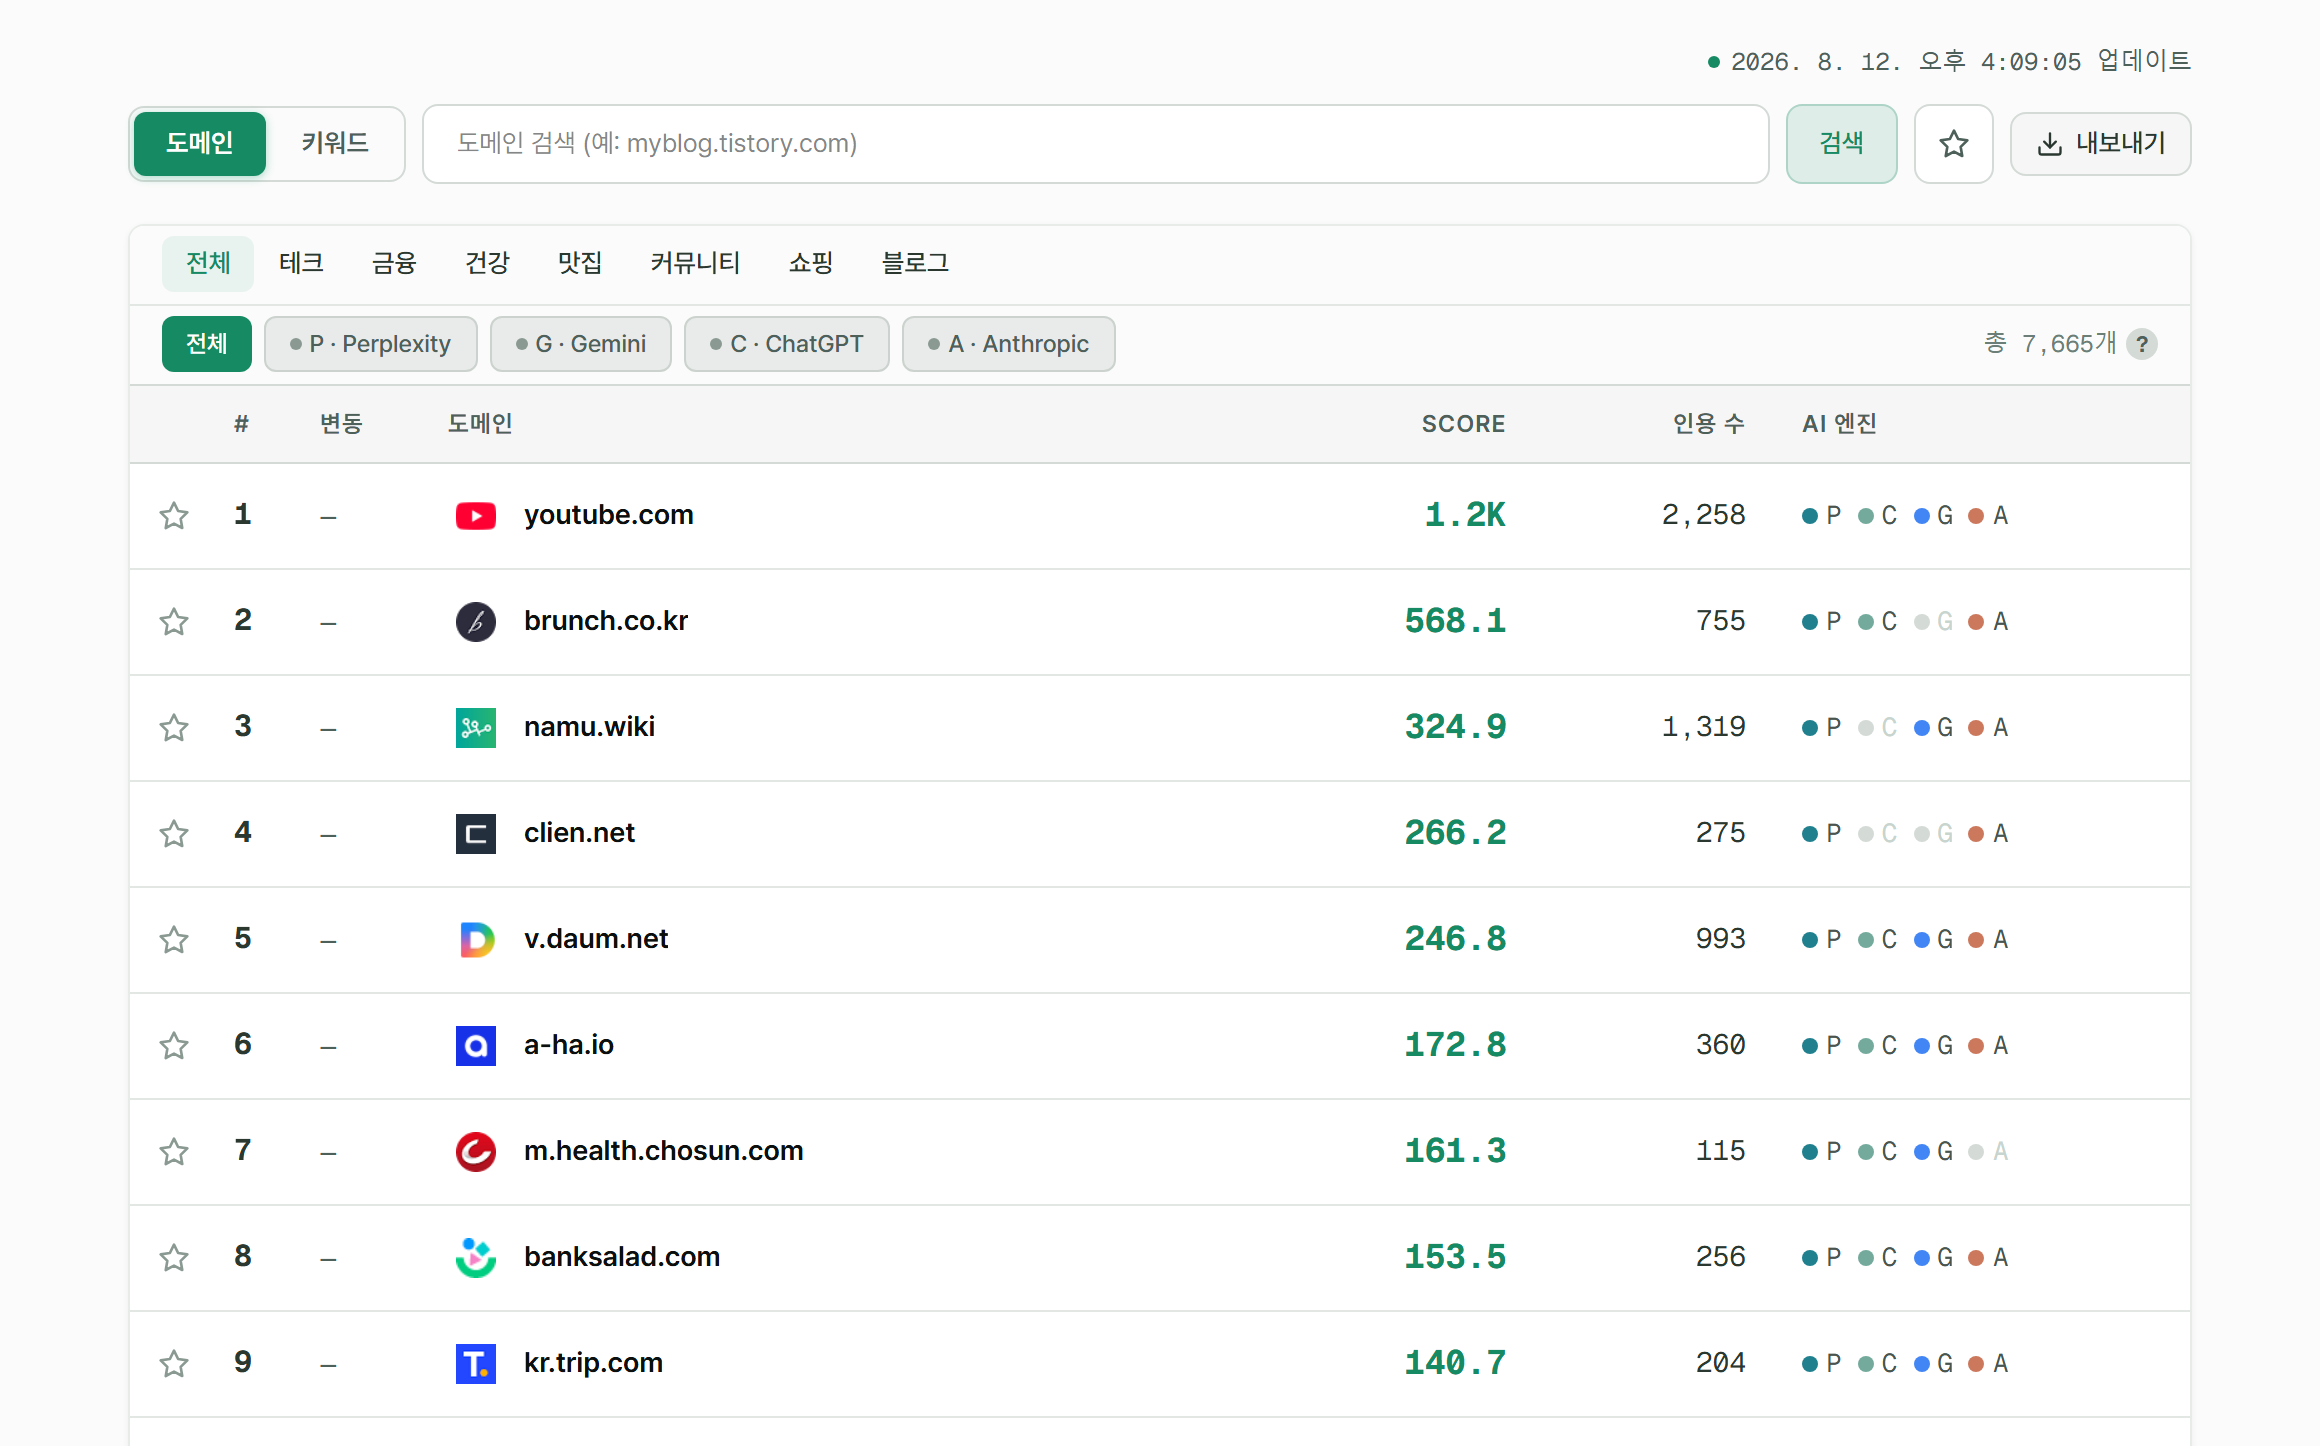Click the AI 엔진 column header

click(1840, 425)
